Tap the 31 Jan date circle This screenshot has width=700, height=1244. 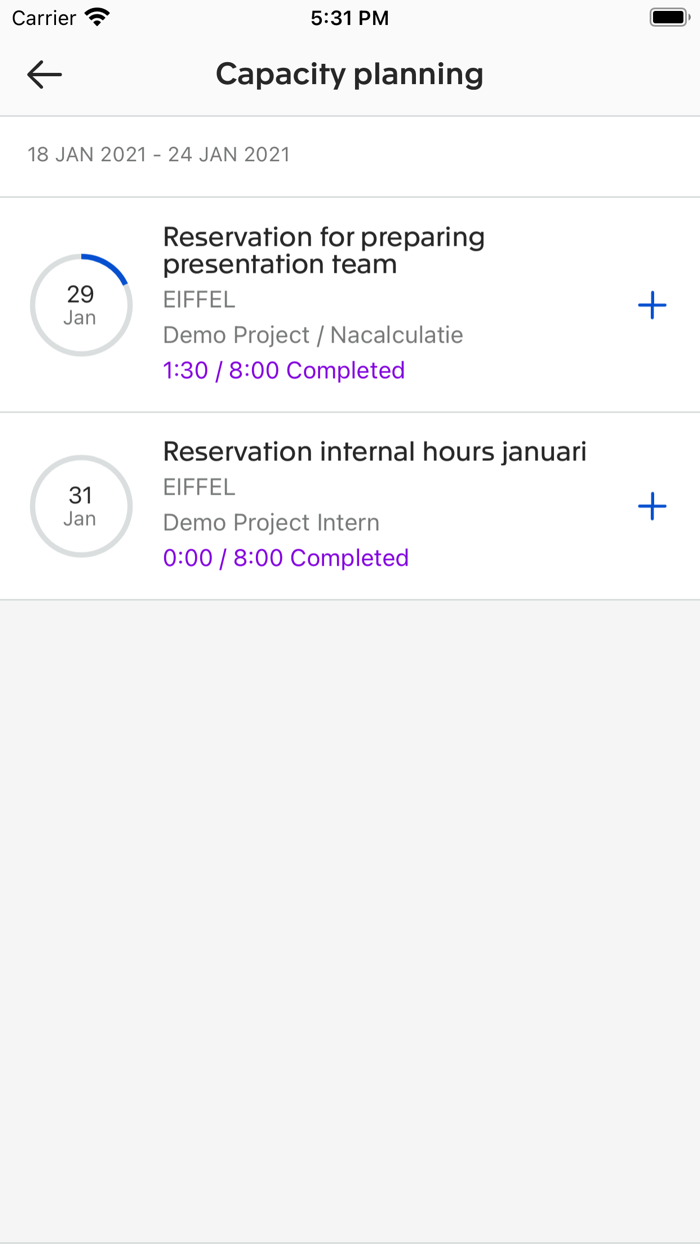click(x=81, y=506)
